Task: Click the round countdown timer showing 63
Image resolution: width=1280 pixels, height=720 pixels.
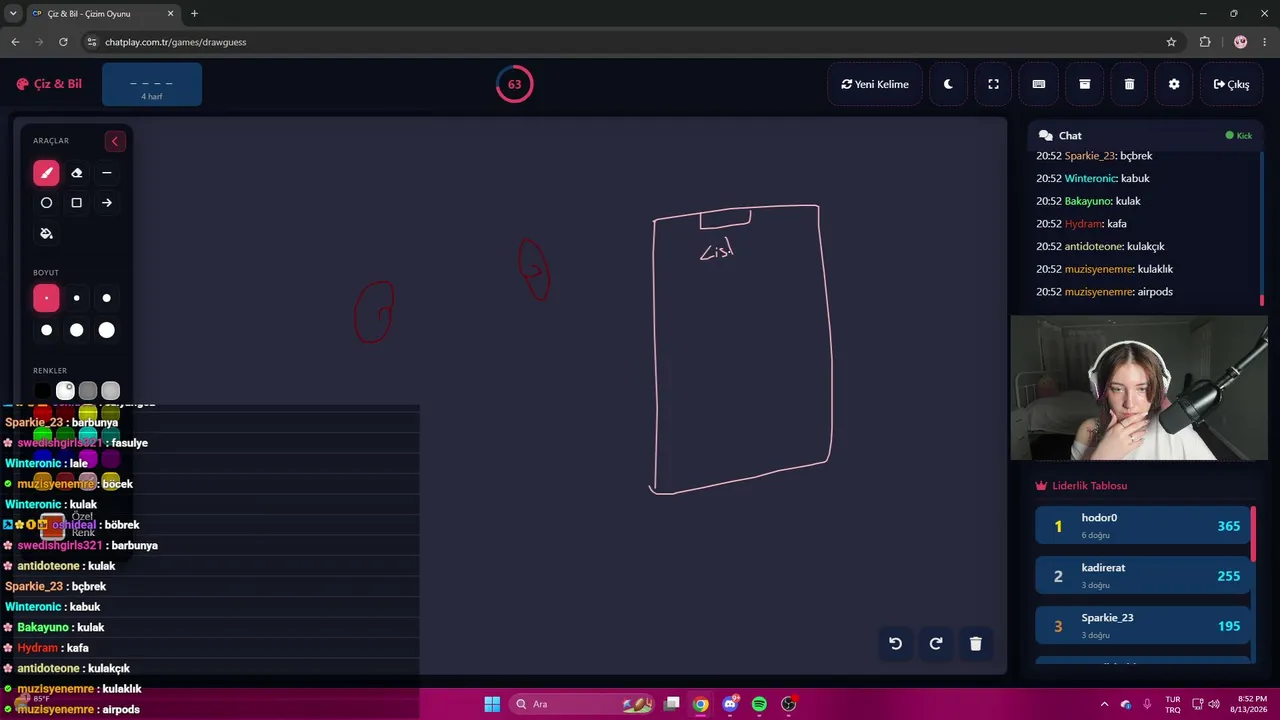Action: coord(514,84)
